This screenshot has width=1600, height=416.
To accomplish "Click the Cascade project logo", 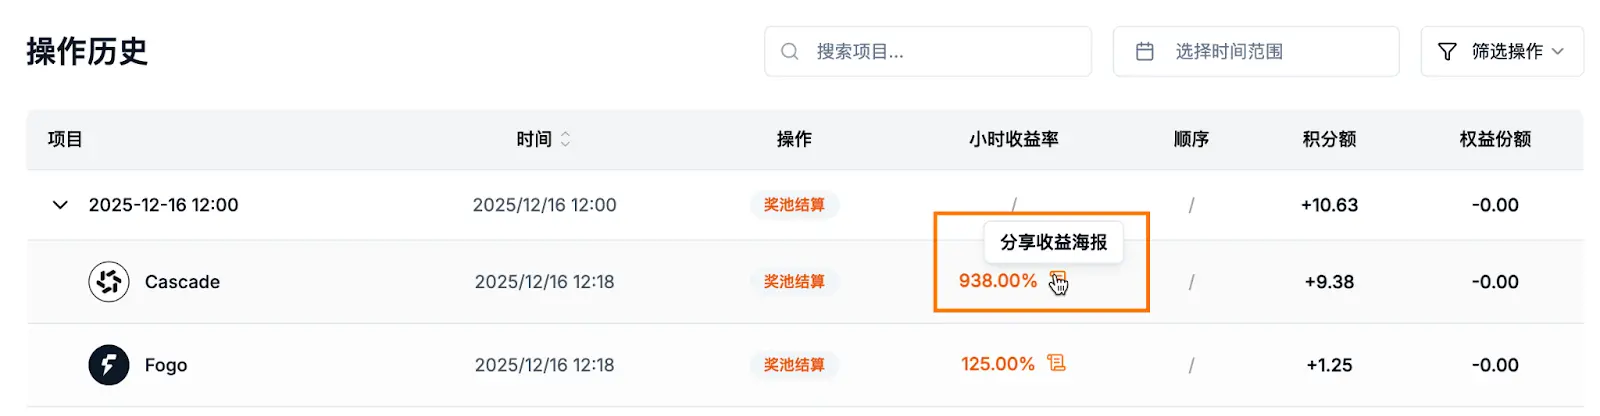I will click(x=109, y=282).
